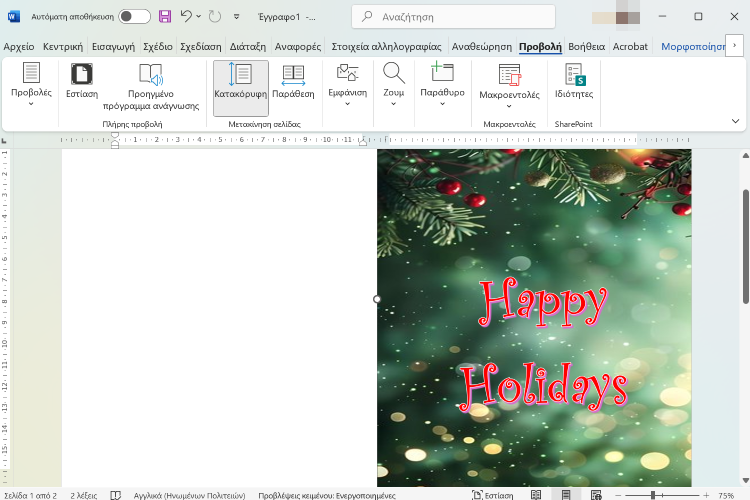Image resolution: width=750 pixels, height=500 pixels.
Task: Open the Βοήθεια tab
Action: click(586, 46)
